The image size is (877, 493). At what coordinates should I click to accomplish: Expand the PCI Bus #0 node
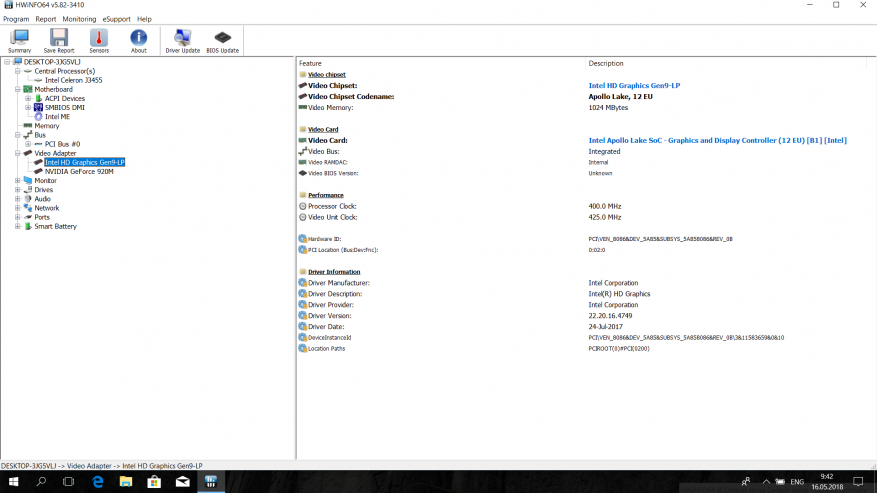(28, 144)
